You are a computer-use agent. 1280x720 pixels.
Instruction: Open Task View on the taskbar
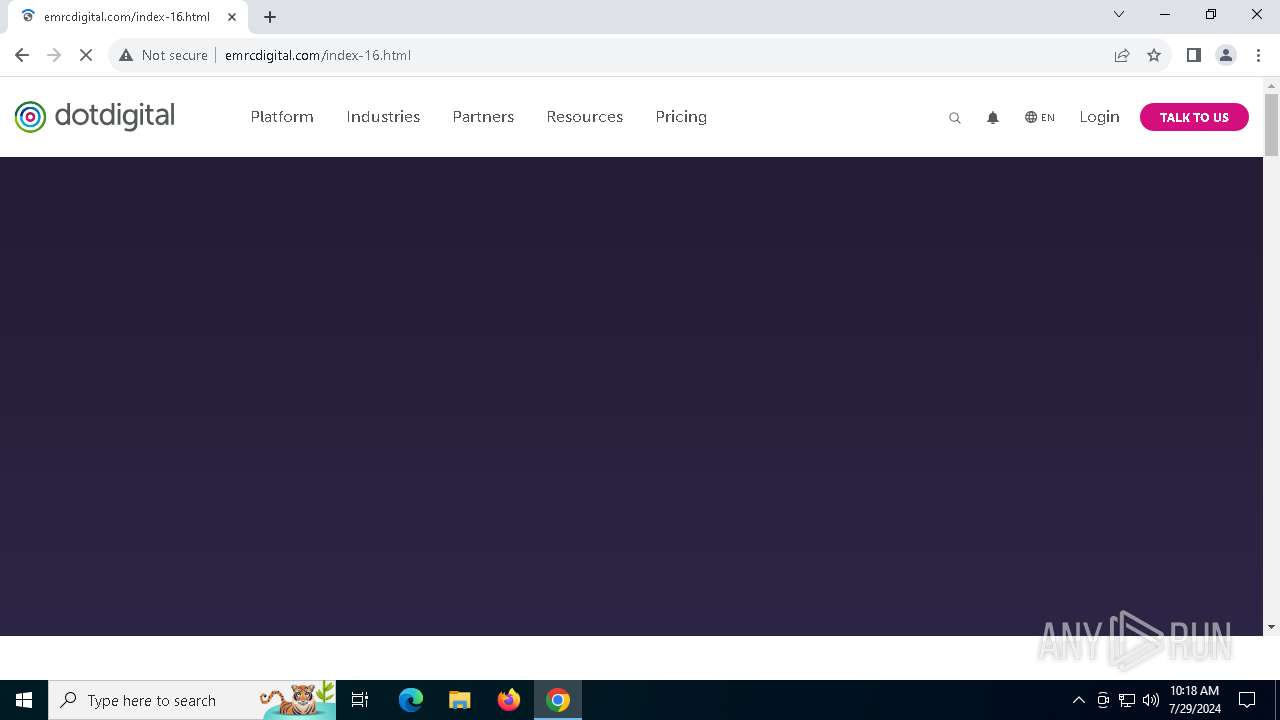point(360,700)
